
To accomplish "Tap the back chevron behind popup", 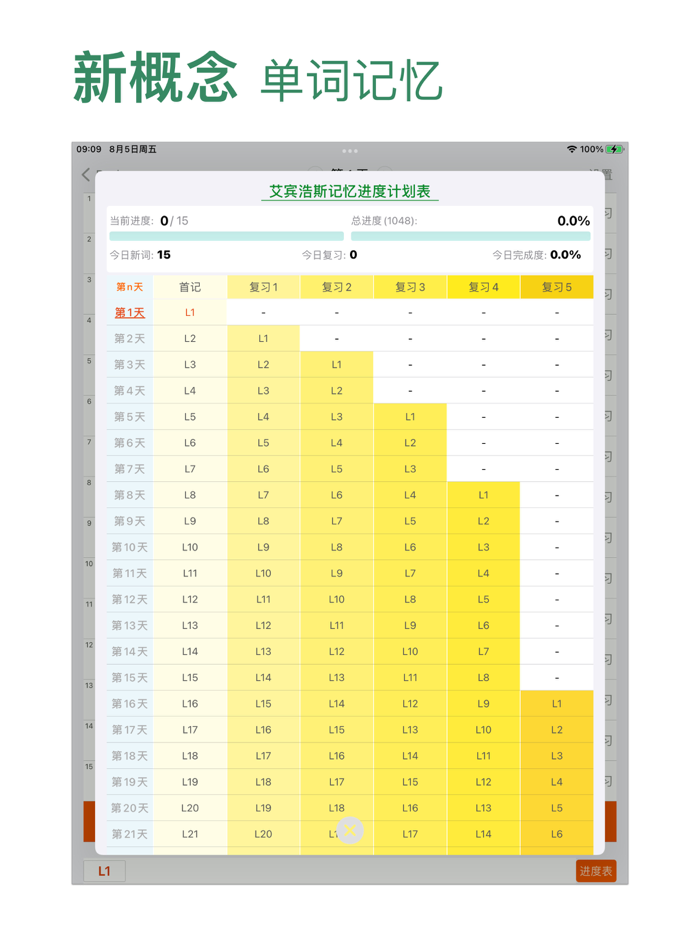I will (x=86, y=175).
